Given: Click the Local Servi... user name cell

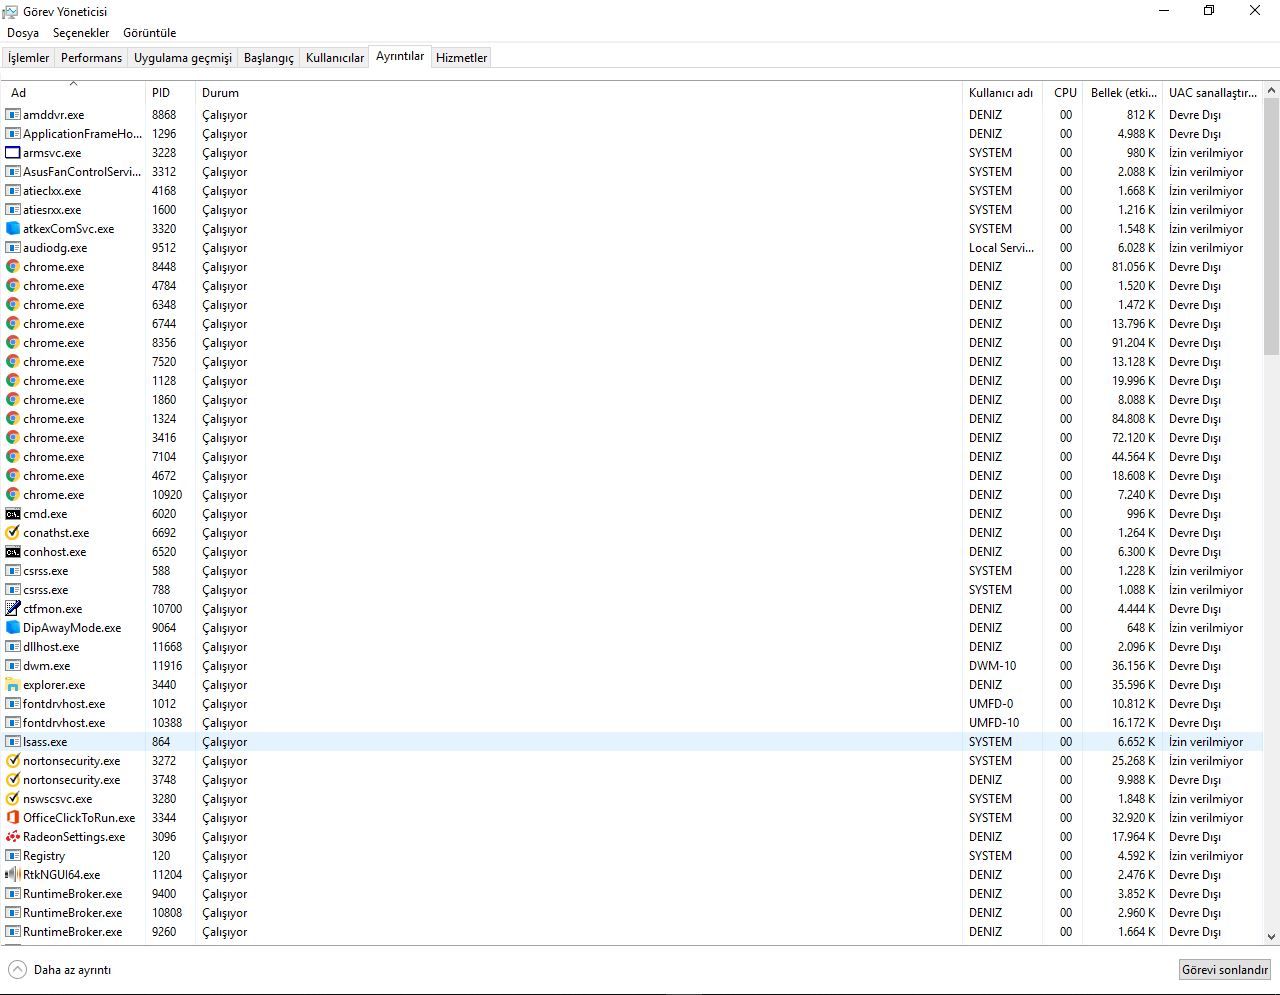Looking at the screenshot, I should pos(1001,248).
